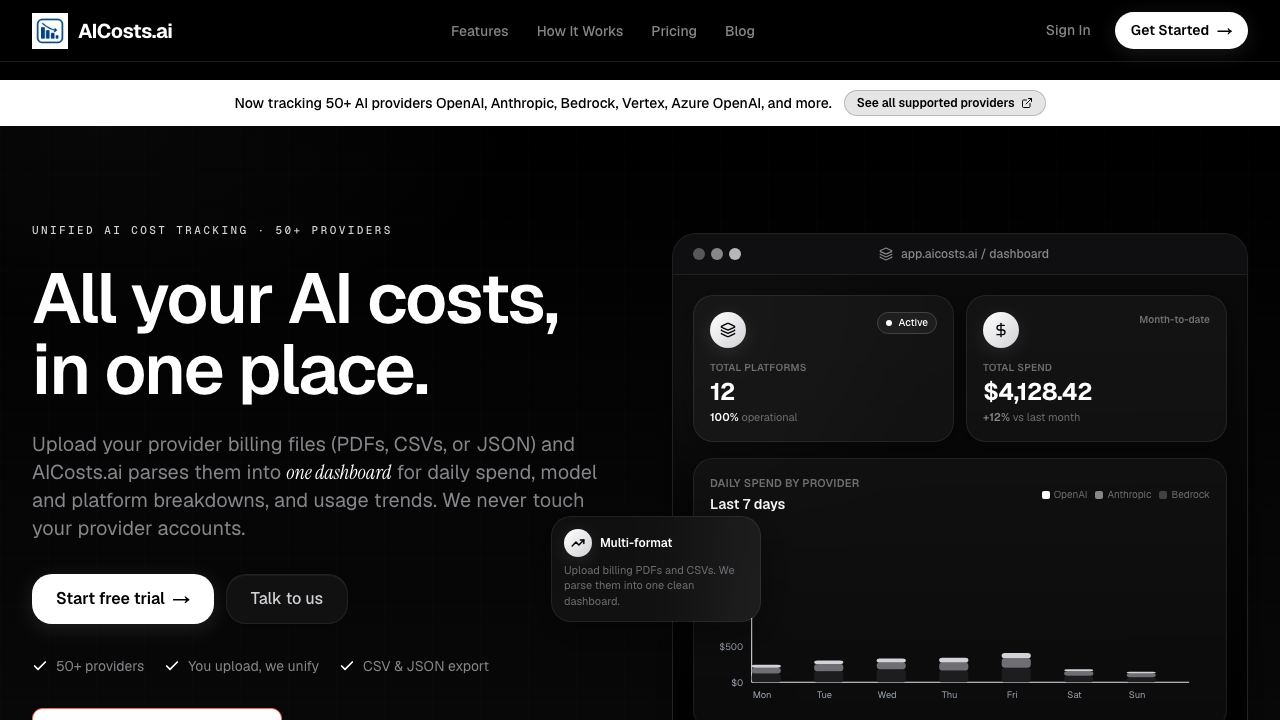Click the Friday bar in spend chart
This screenshot has height=720, width=1280.
(1016, 668)
